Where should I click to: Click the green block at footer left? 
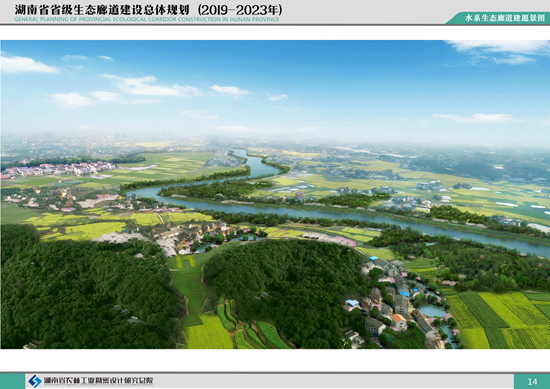click(12, 381)
